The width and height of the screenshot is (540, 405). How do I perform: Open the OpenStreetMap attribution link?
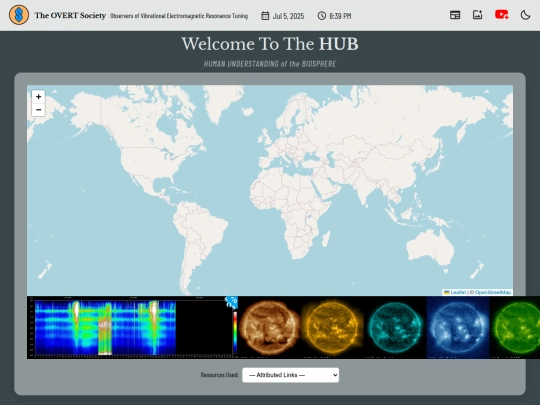click(492, 292)
